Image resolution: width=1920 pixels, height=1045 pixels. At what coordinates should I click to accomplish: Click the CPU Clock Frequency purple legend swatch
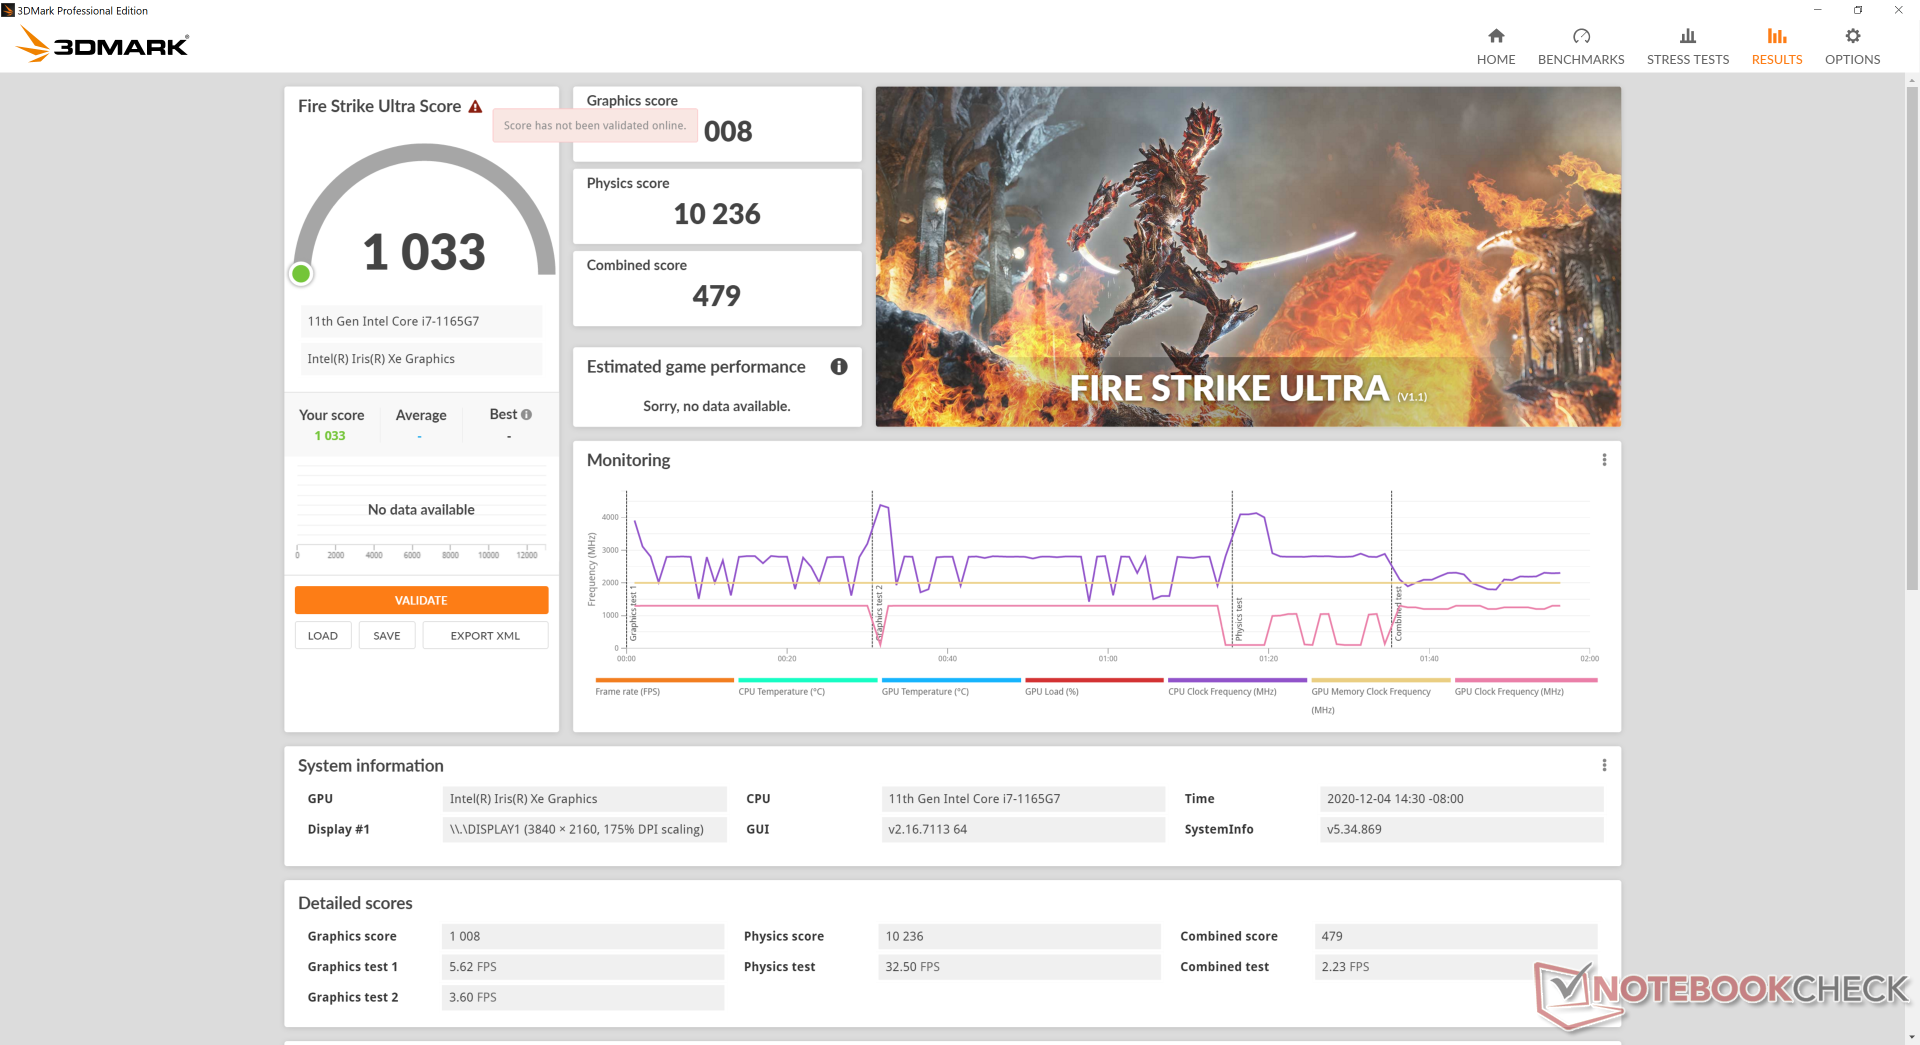pyautogui.click(x=1236, y=680)
